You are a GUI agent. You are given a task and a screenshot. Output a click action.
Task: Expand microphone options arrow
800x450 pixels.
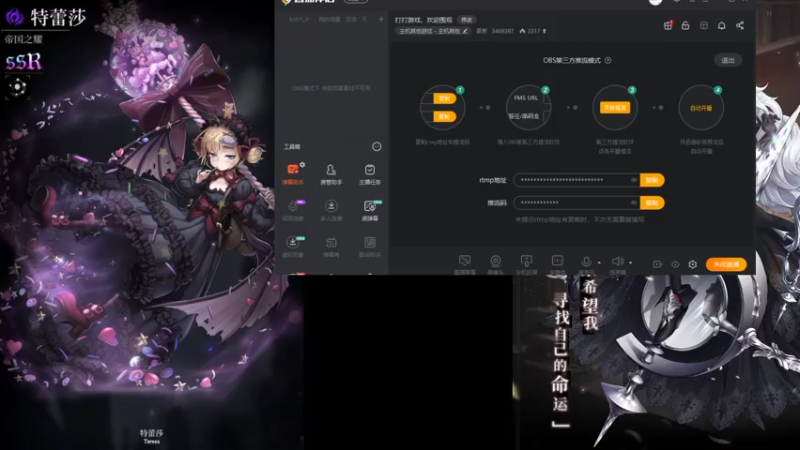599,263
